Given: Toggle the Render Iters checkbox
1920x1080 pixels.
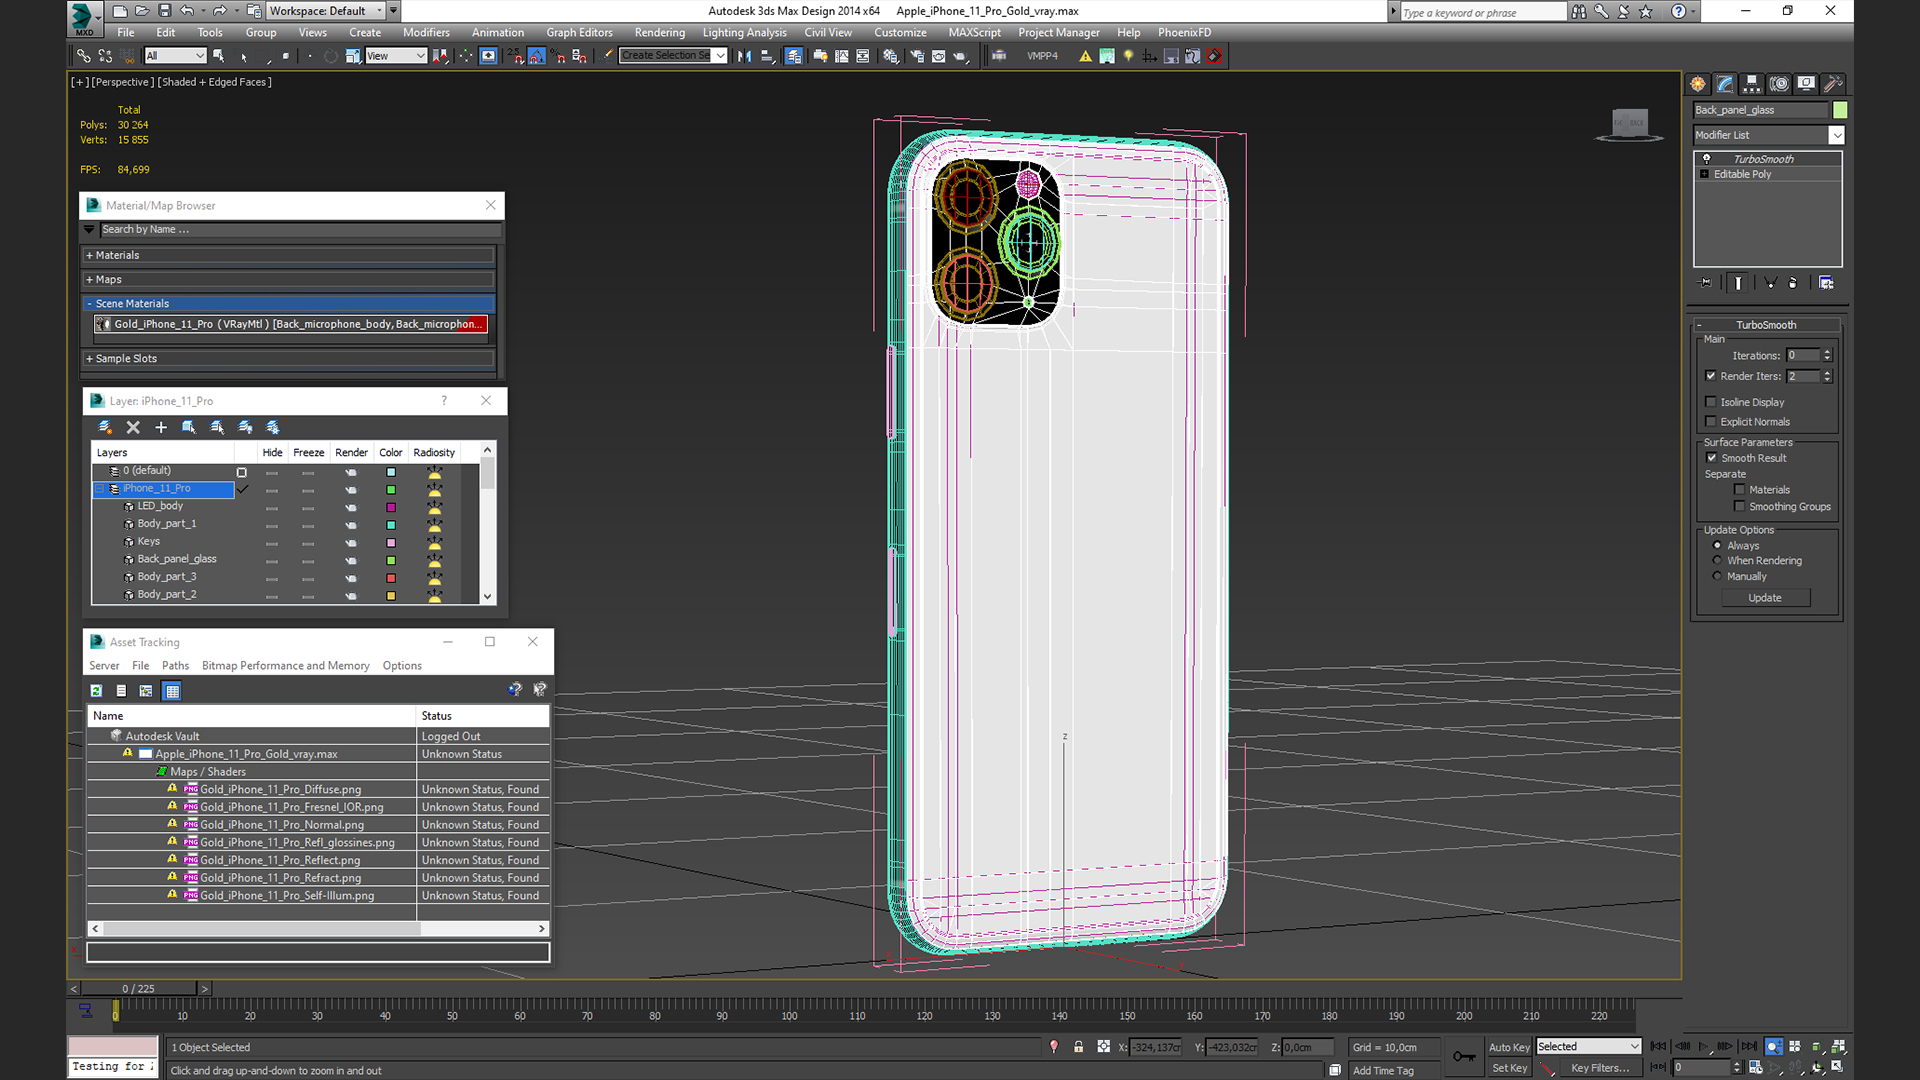Looking at the screenshot, I should 1710,376.
